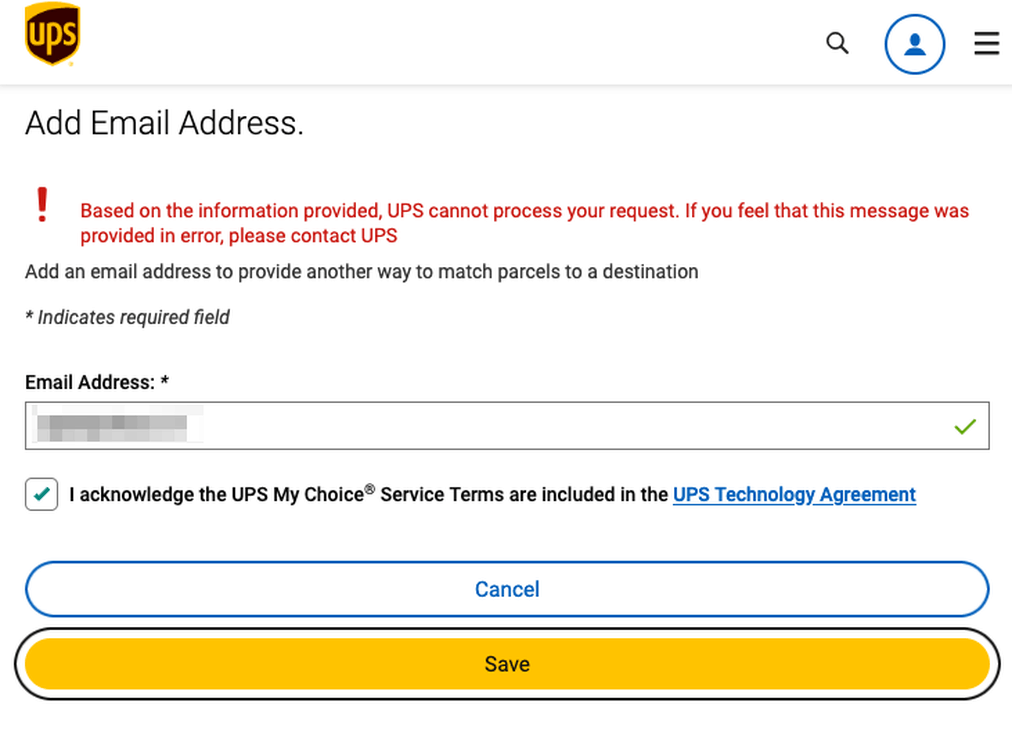Focus the Email Address input box
1012x731 pixels.
tap(560, 426)
